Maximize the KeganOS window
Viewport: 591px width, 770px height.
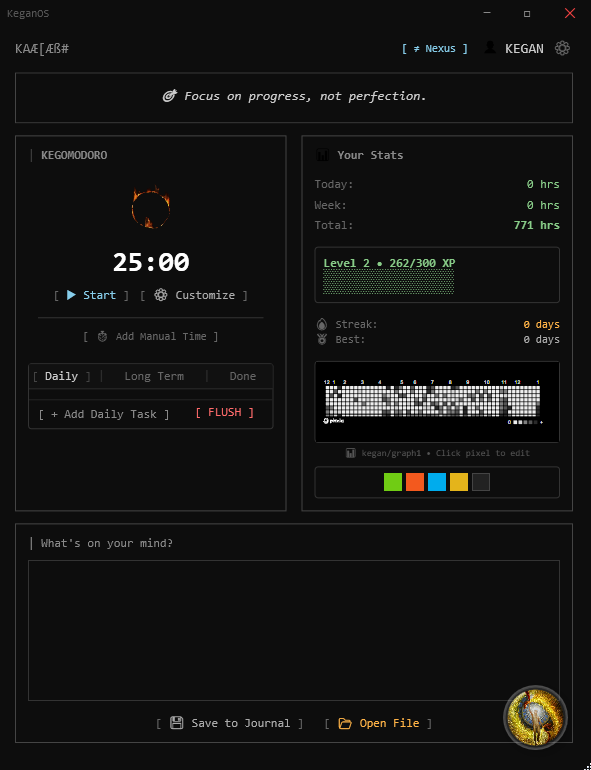527,13
